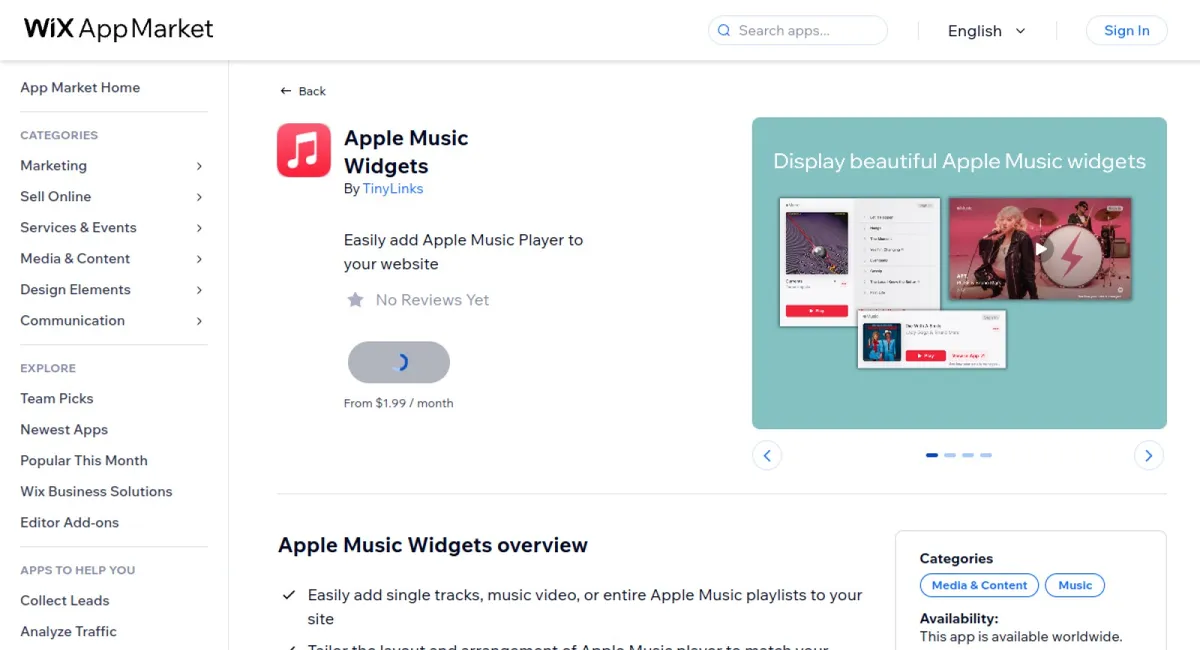Click the app screenshot preview image
Screen dimensions: 1200x650
coord(959,273)
